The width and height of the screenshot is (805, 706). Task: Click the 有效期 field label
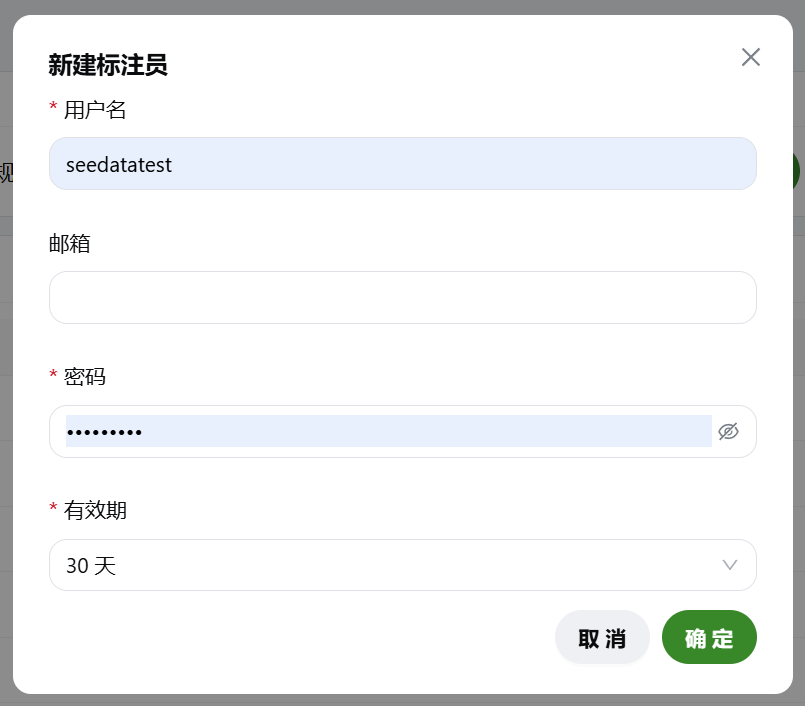(95, 510)
